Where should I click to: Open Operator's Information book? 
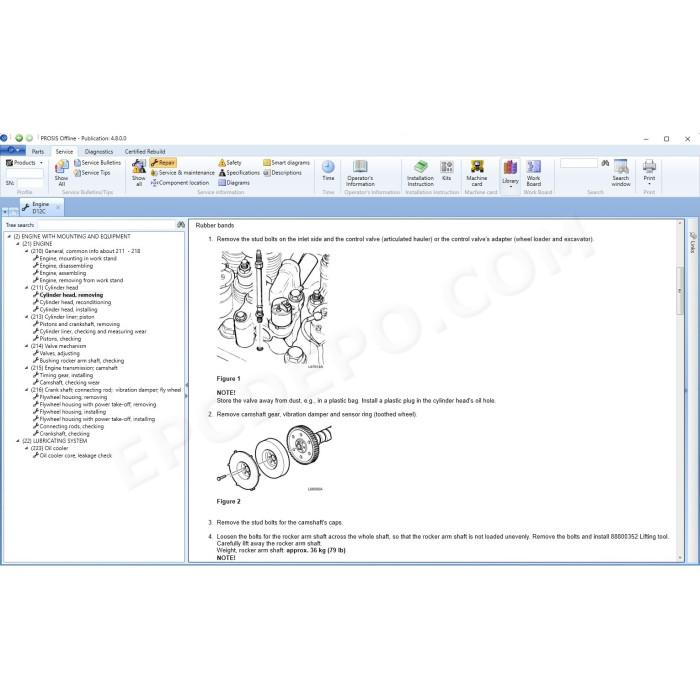pyautogui.click(x=360, y=173)
